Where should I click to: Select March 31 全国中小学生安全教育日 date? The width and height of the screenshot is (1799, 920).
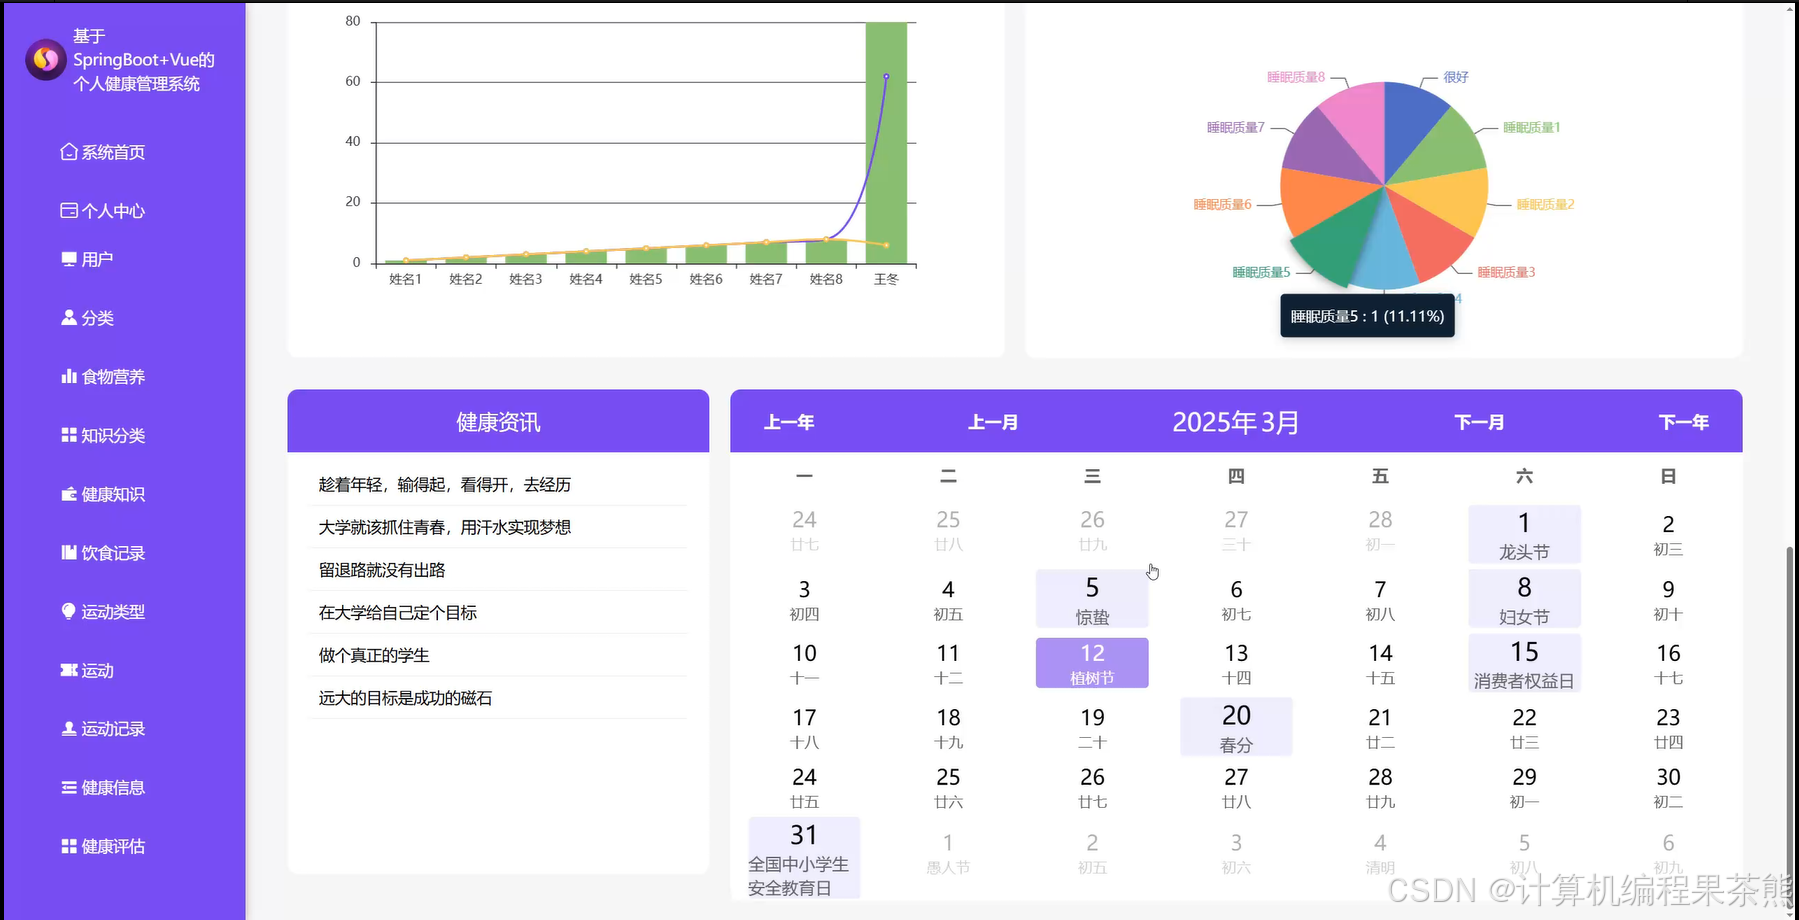click(x=804, y=858)
